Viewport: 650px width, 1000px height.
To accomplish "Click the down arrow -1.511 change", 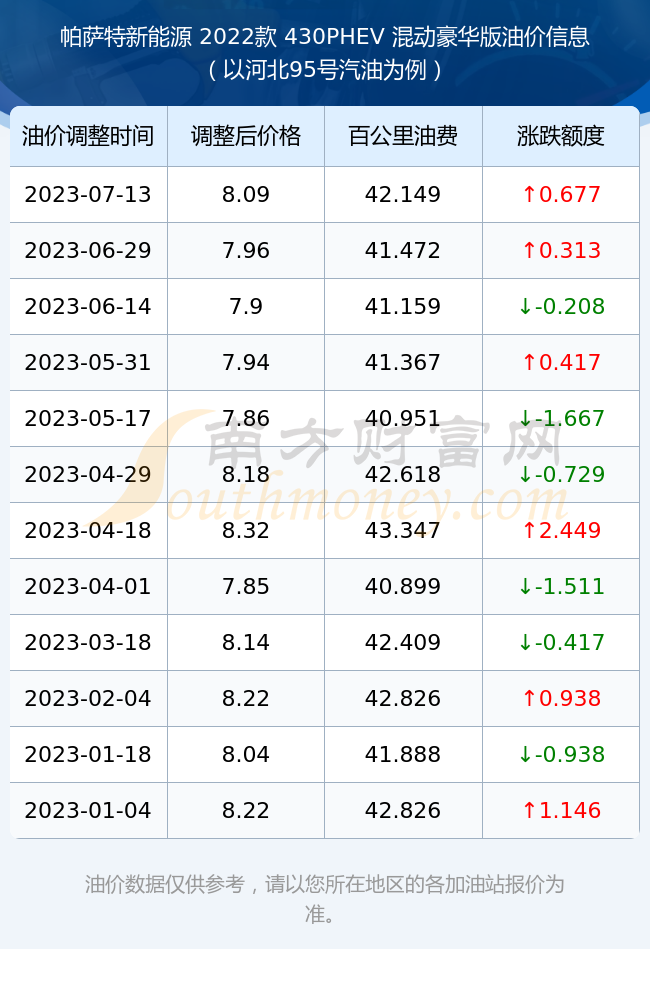I will coord(561,587).
